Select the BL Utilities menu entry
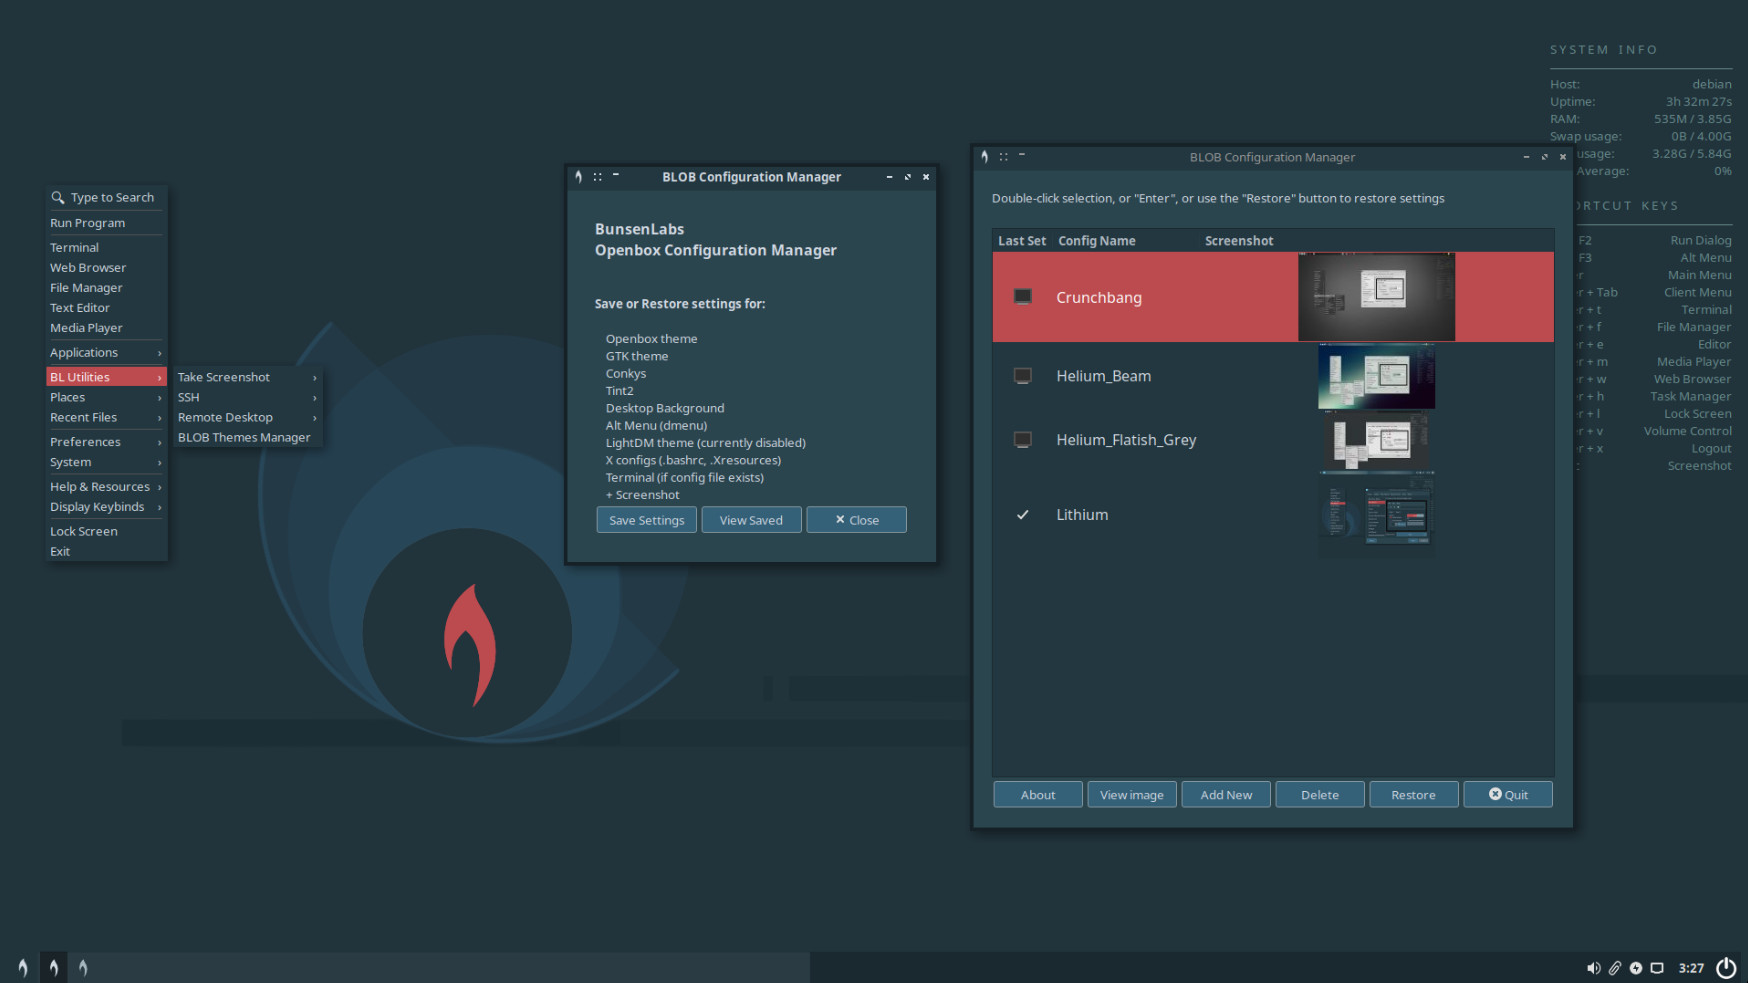Image resolution: width=1748 pixels, height=983 pixels. click(105, 377)
